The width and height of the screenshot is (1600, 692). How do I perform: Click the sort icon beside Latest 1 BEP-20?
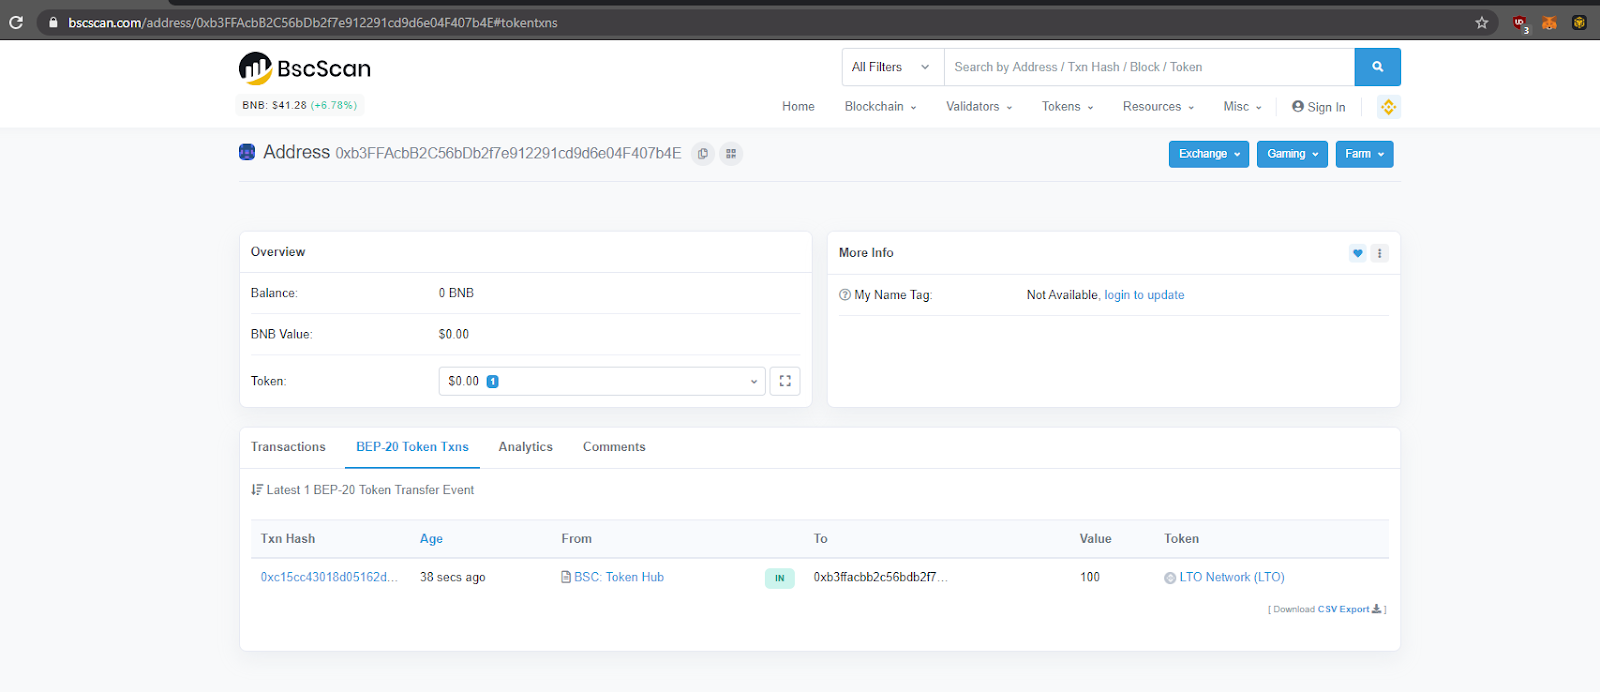click(256, 490)
